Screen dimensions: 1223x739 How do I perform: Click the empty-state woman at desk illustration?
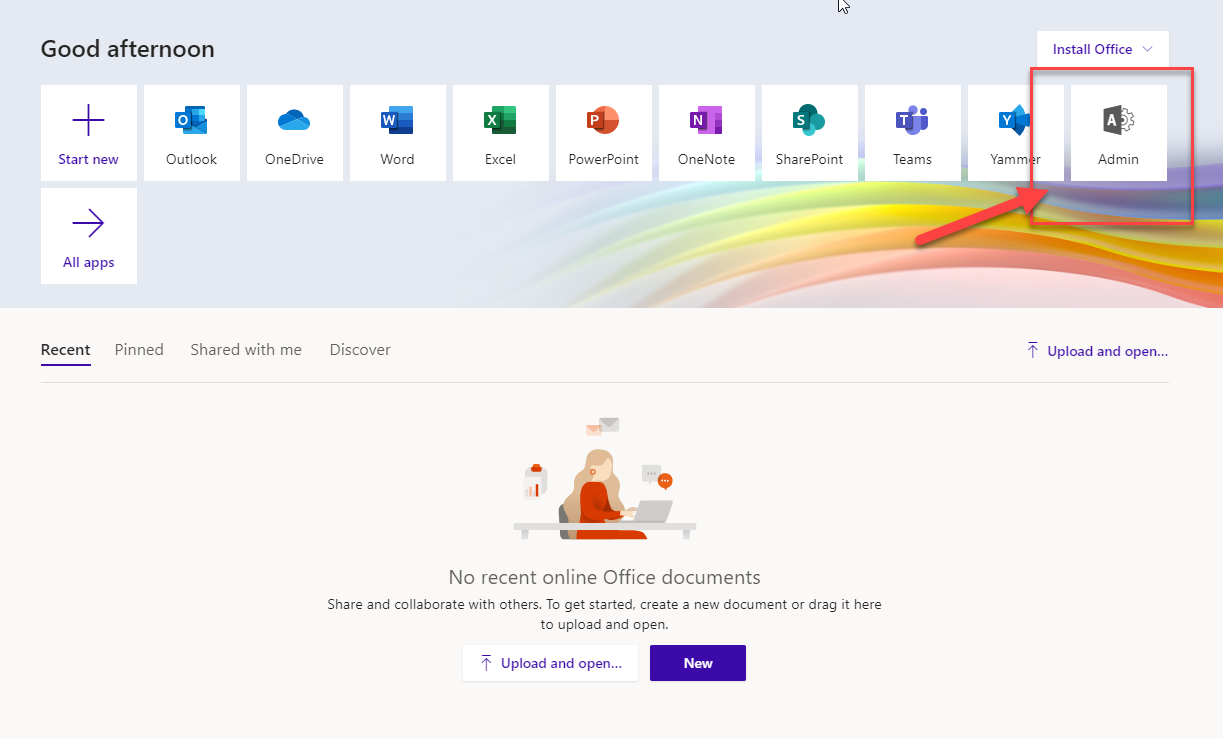click(605, 480)
